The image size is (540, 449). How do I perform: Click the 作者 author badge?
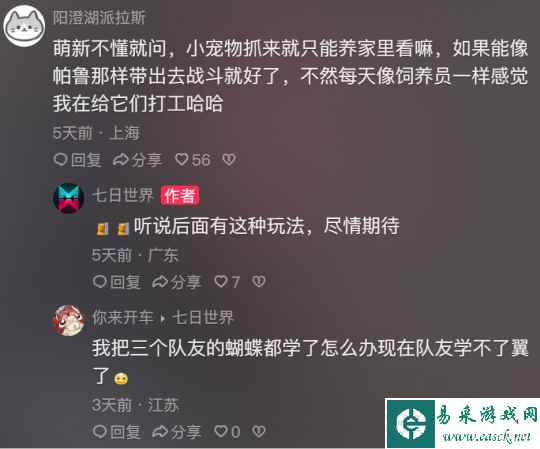tap(180, 196)
